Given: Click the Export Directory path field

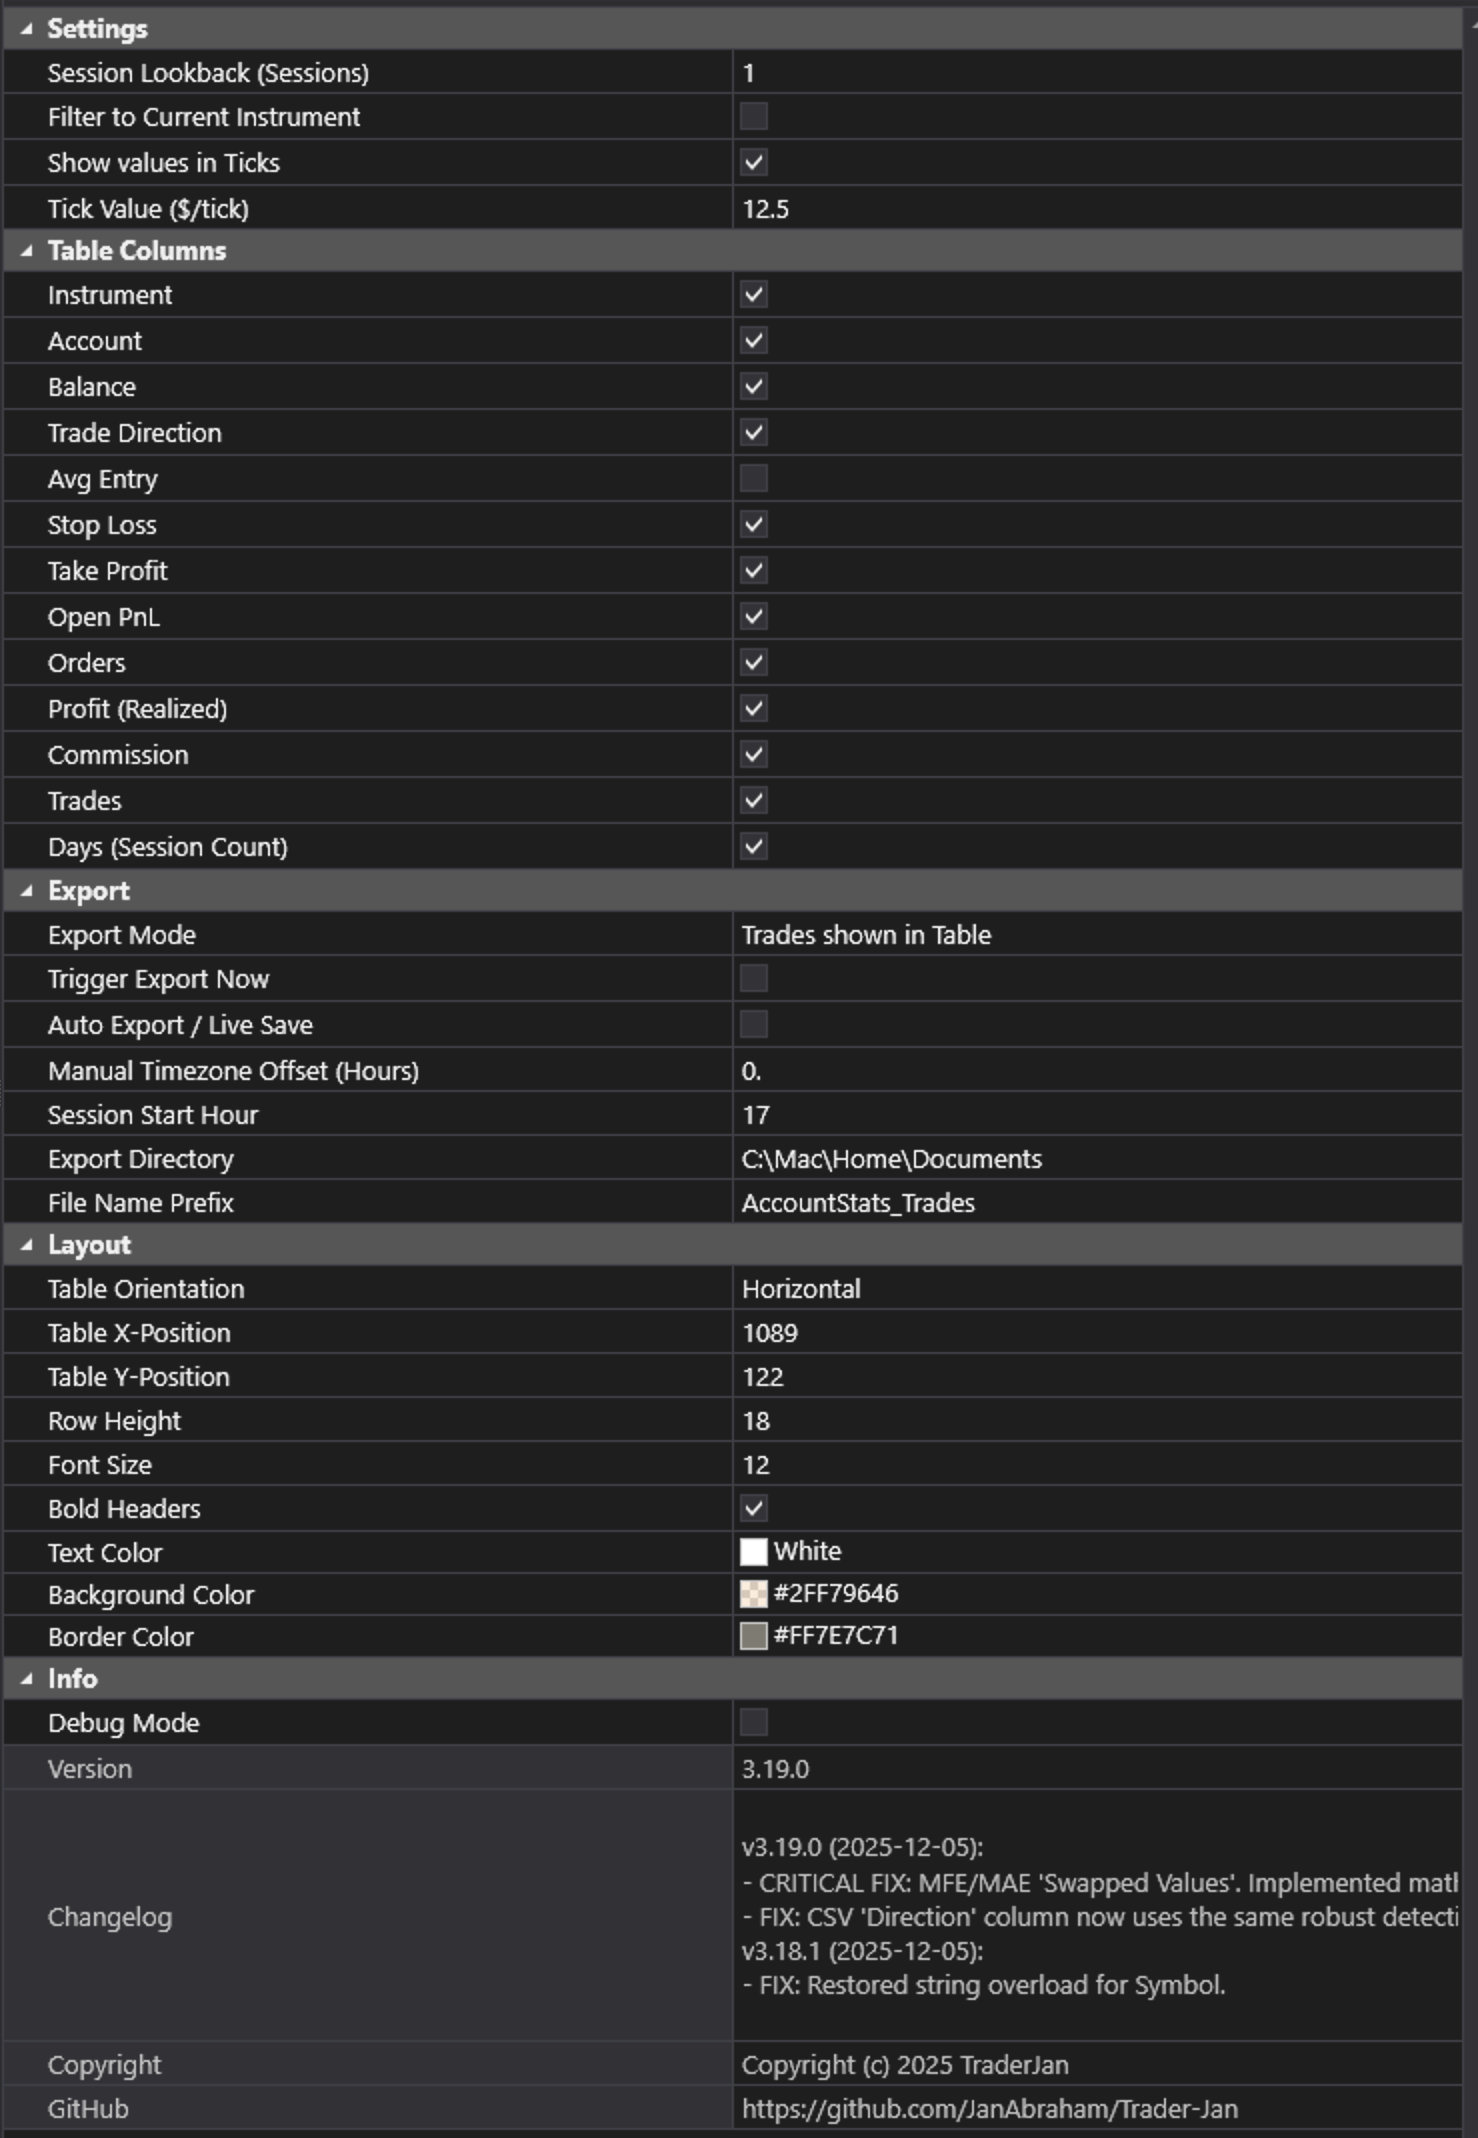Looking at the screenshot, I should 1096,1159.
